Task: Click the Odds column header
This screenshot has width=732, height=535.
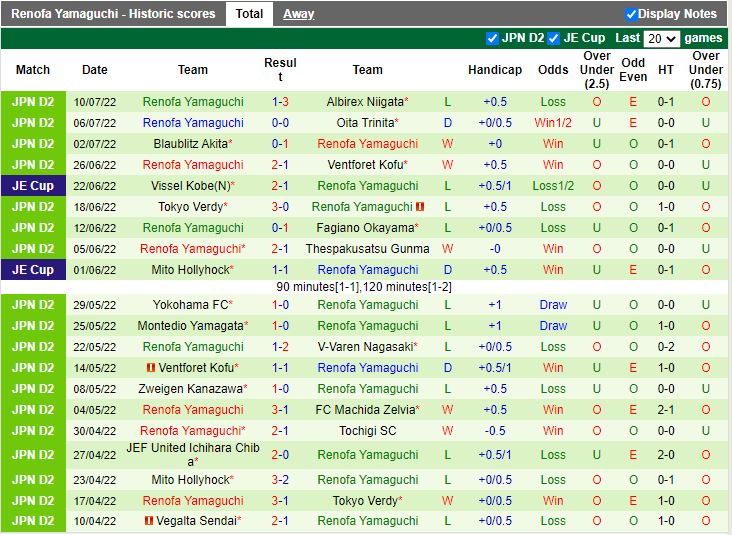Action: pyautogui.click(x=553, y=70)
